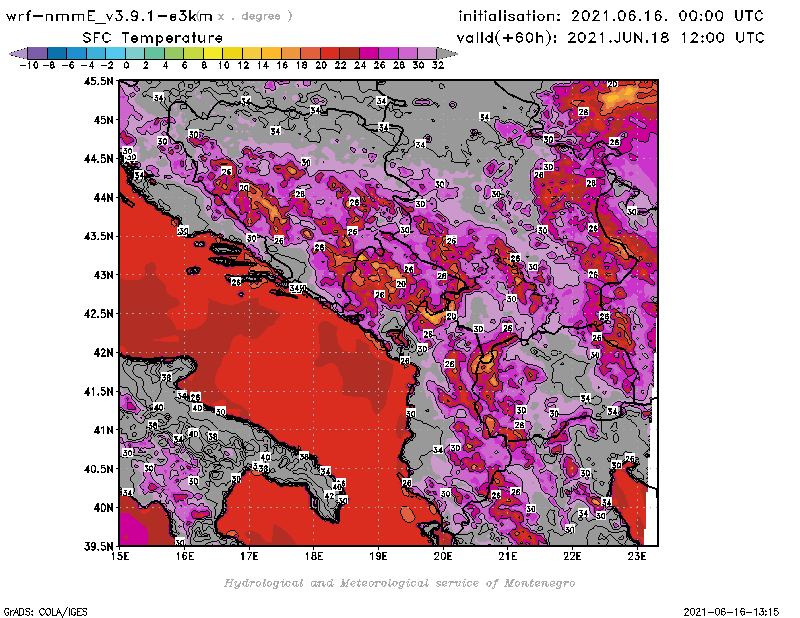This screenshot has height=618, width=800.
Task: Click the gray arrow swatch above 32 in legend
Action: [x=447, y=53]
